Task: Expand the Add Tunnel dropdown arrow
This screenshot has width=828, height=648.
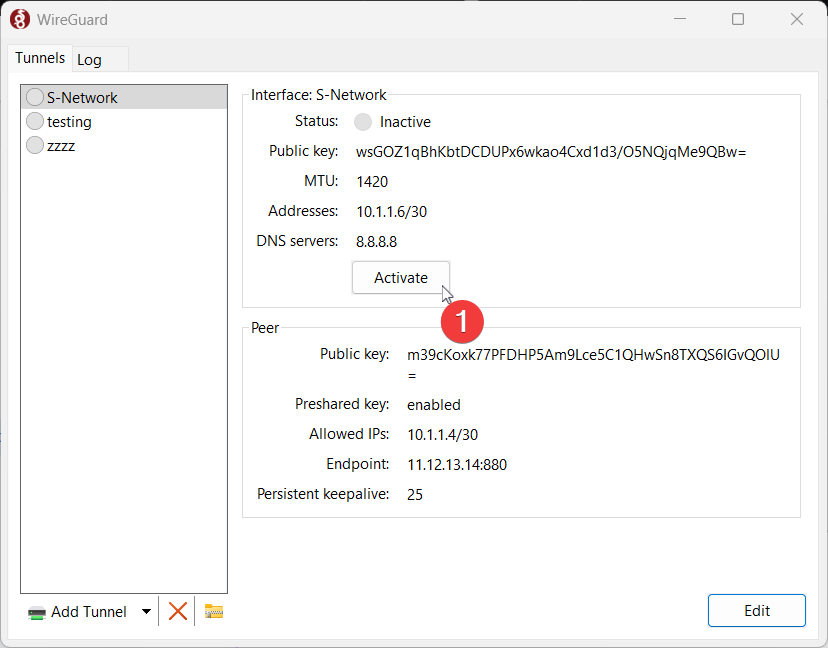Action: click(x=146, y=612)
